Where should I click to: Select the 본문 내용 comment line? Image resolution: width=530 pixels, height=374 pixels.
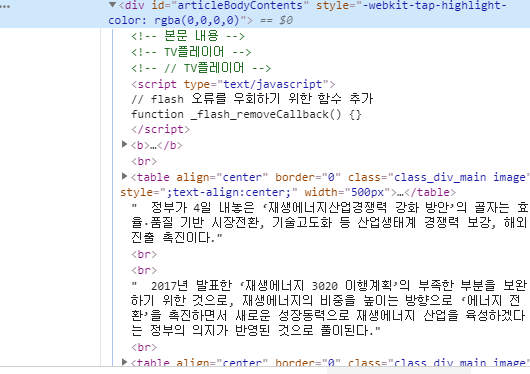pos(188,36)
